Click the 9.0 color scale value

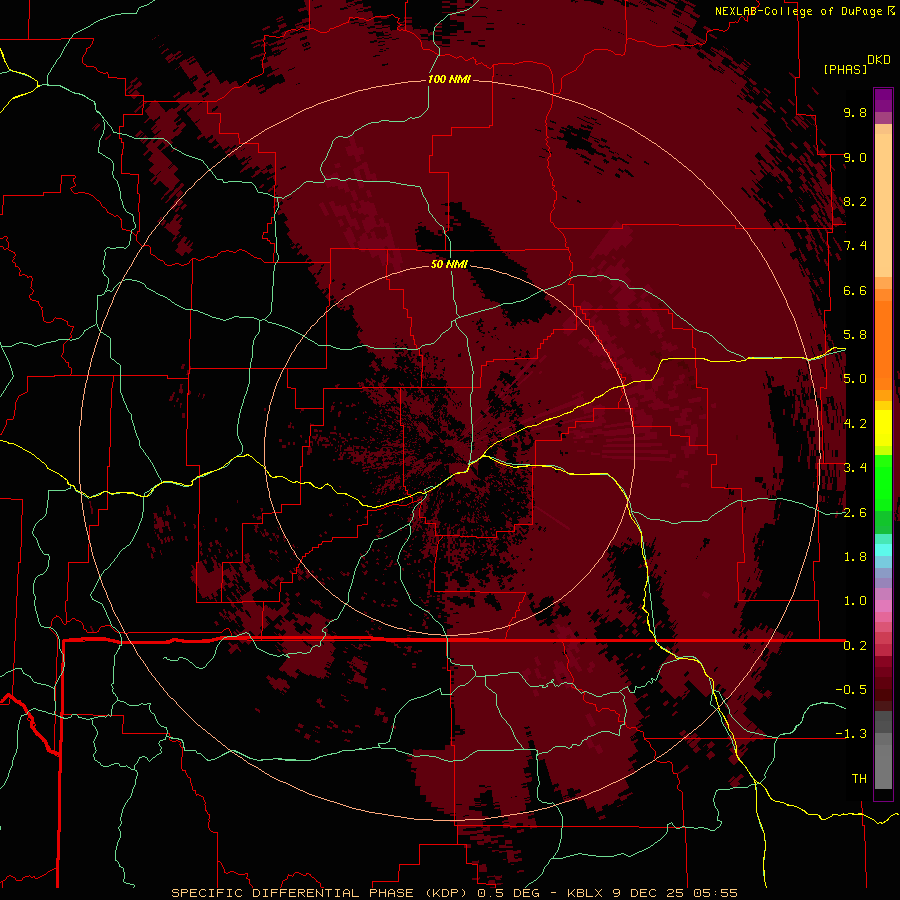855,157
